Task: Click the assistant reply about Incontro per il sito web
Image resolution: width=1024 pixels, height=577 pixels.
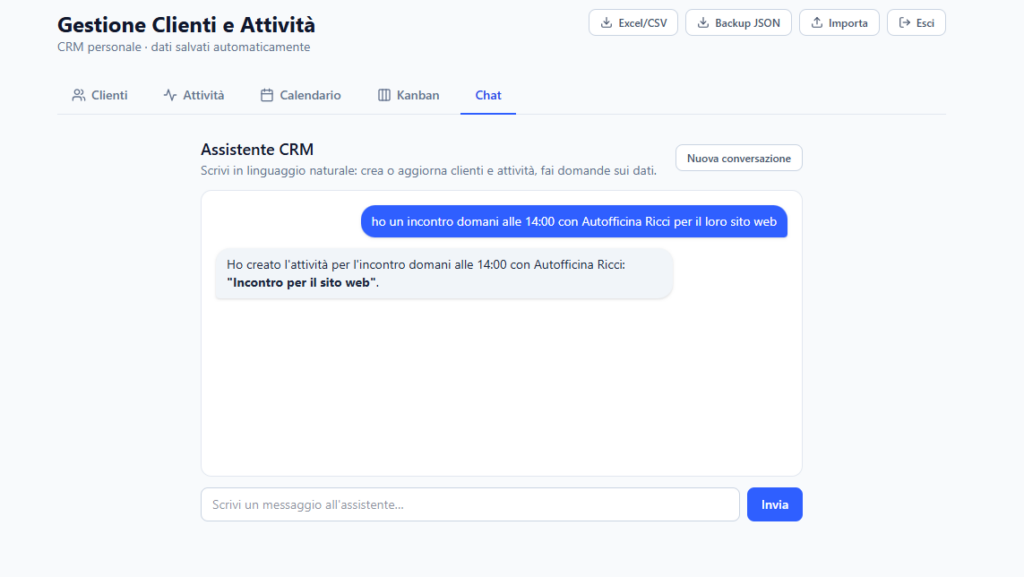Action: click(x=444, y=273)
